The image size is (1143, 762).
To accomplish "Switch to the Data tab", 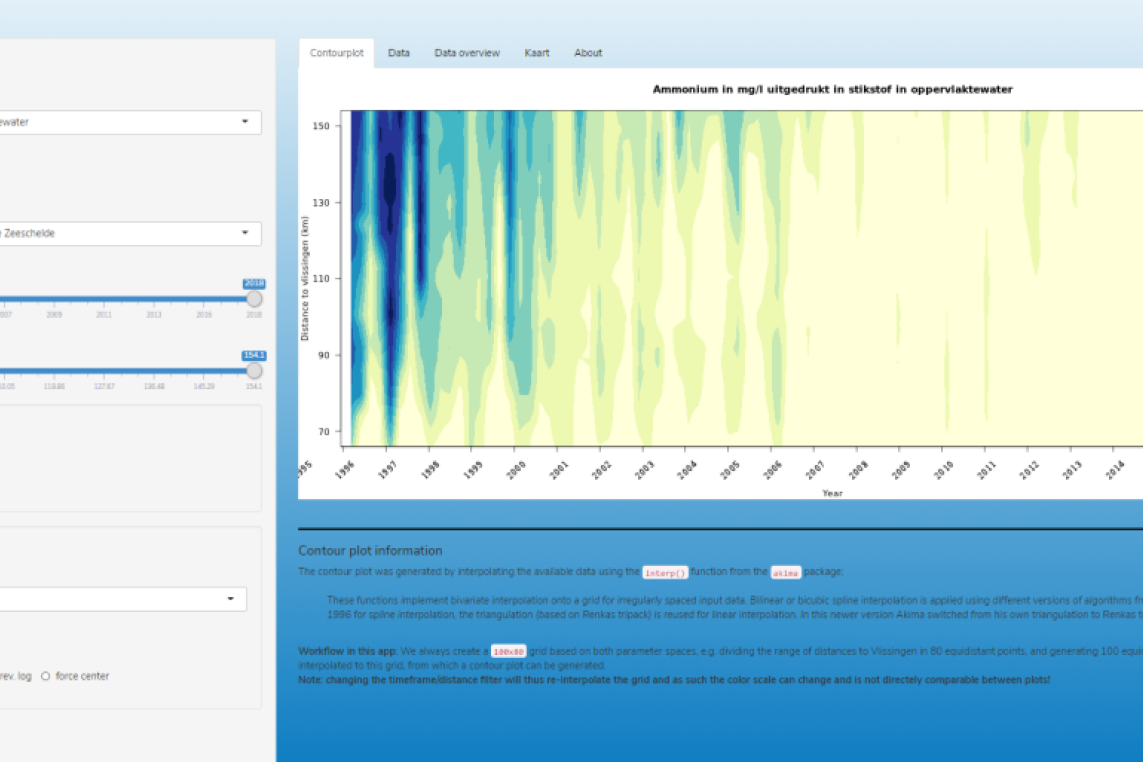I will coord(399,53).
